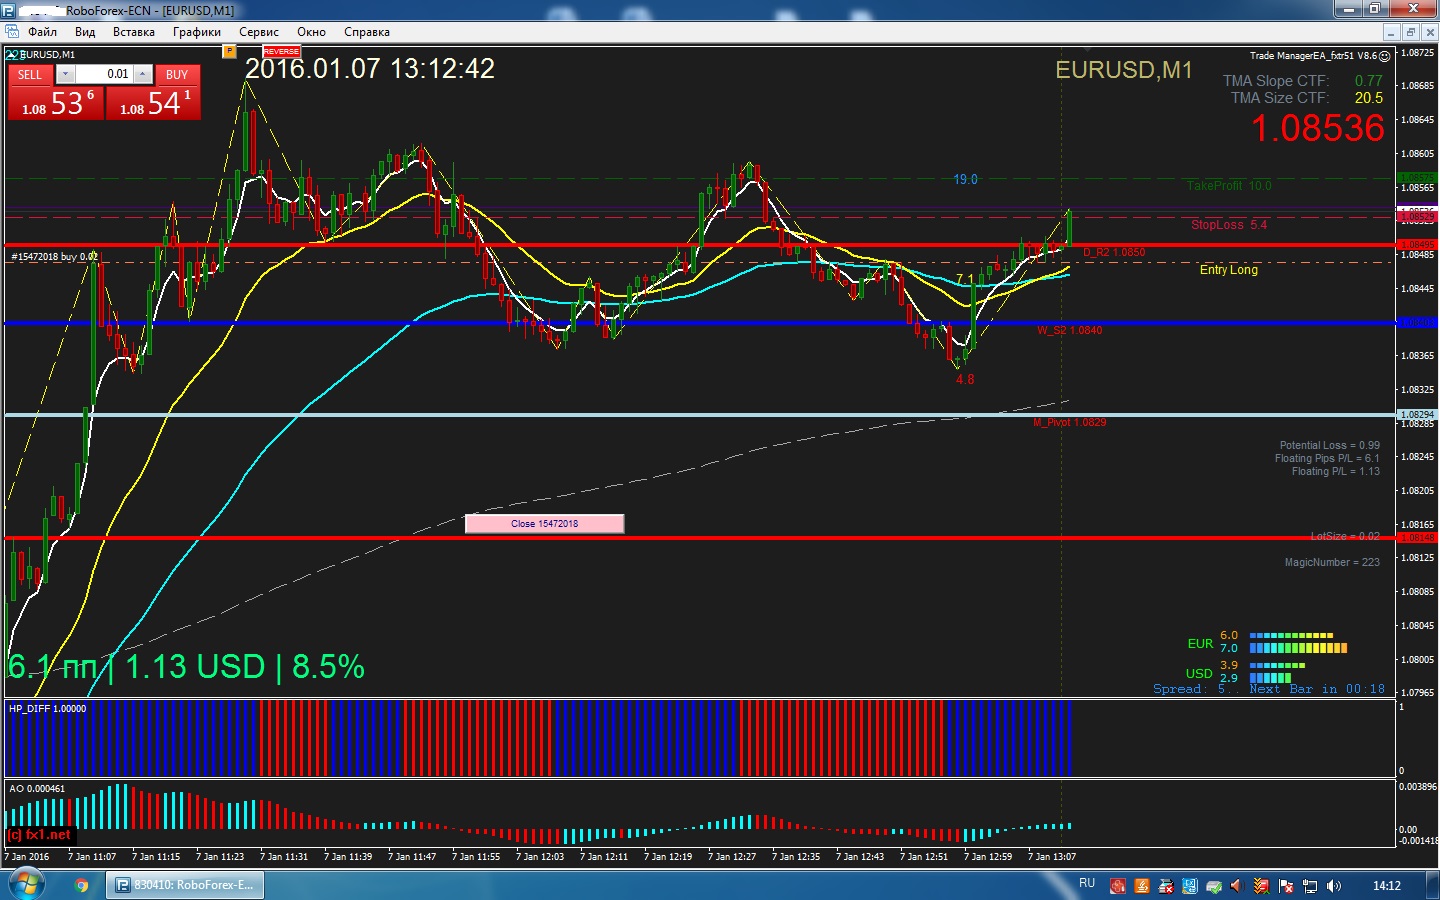Select the red StopLoss 5.4 line label
Viewport: 1440px width, 900px height.
pyautogui.click(x=1228, y=225)
